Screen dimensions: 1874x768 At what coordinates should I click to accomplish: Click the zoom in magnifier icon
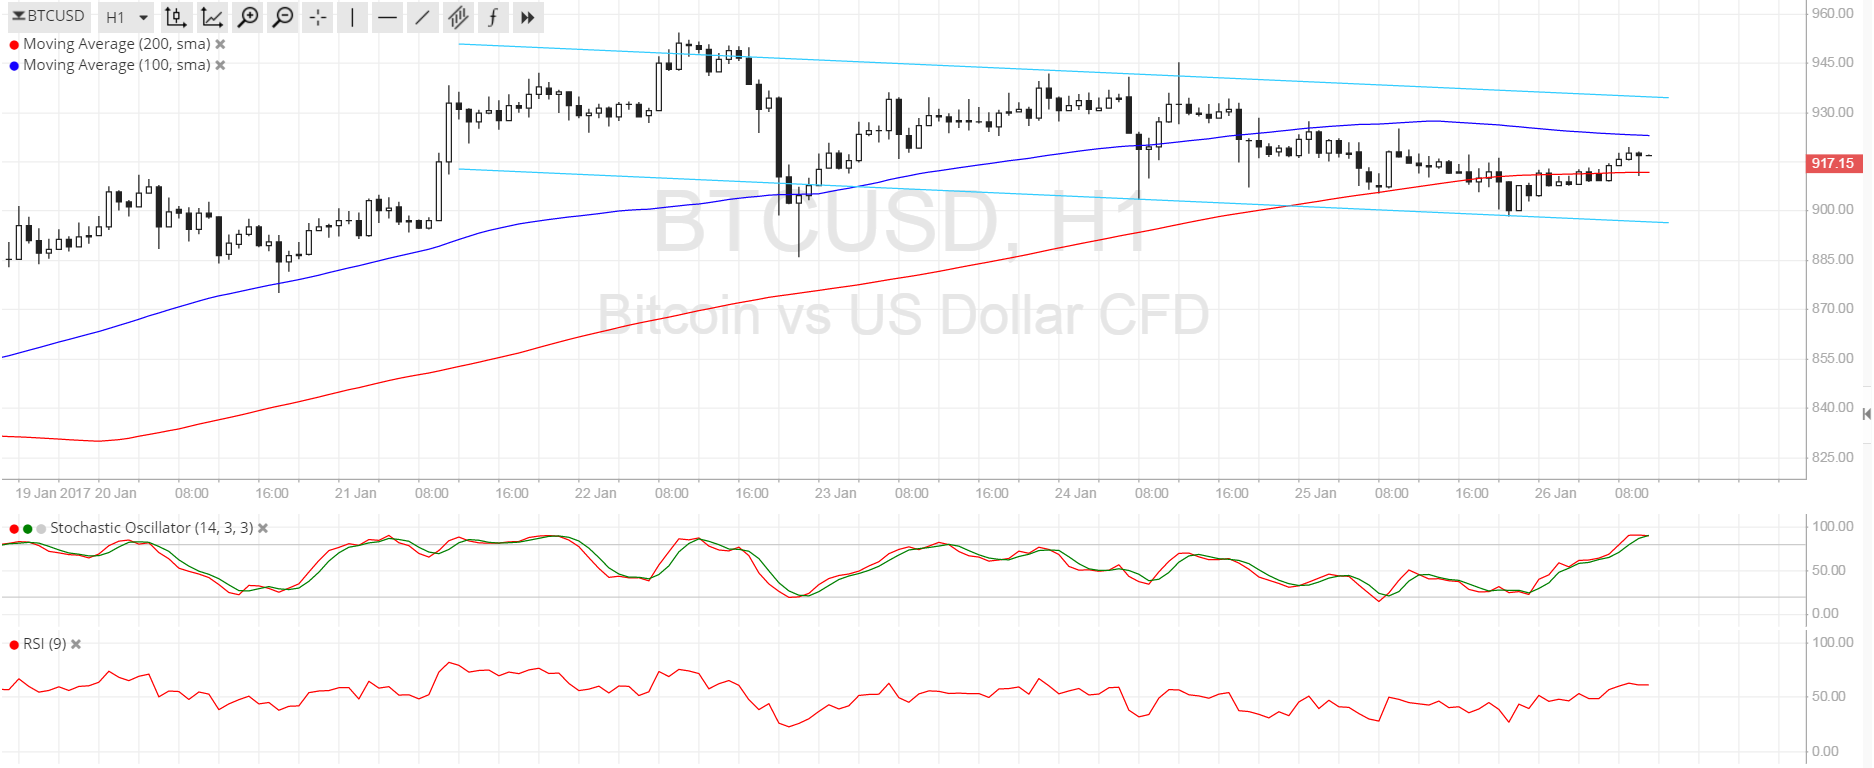[248, 17]
